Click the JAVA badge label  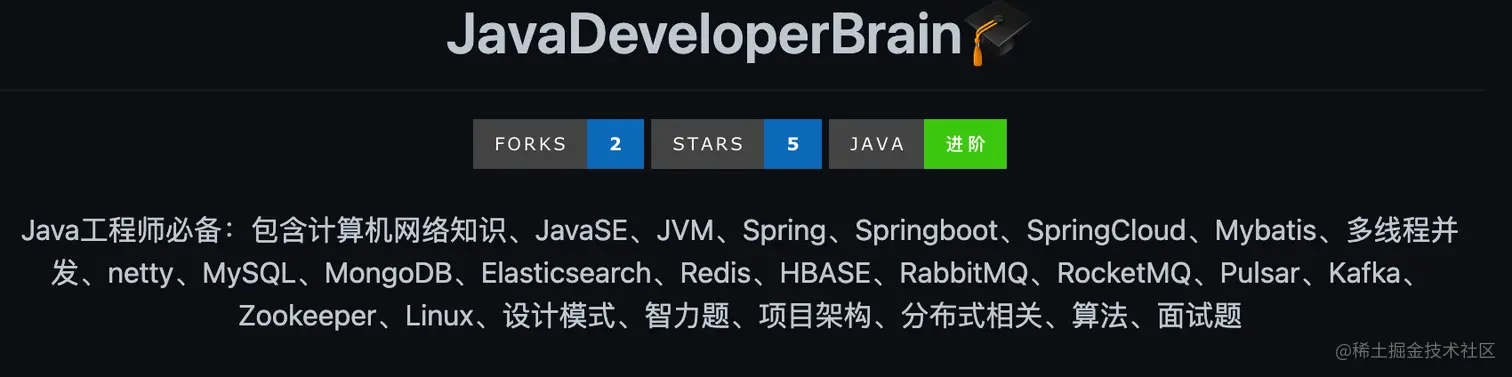tap(877, 144)
